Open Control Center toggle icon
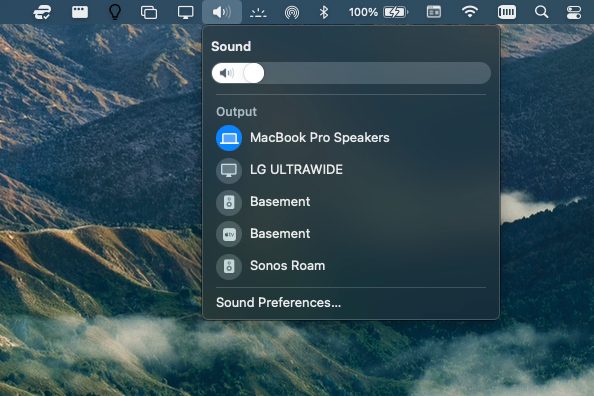594x396 pixels. (x=574, y=12)
